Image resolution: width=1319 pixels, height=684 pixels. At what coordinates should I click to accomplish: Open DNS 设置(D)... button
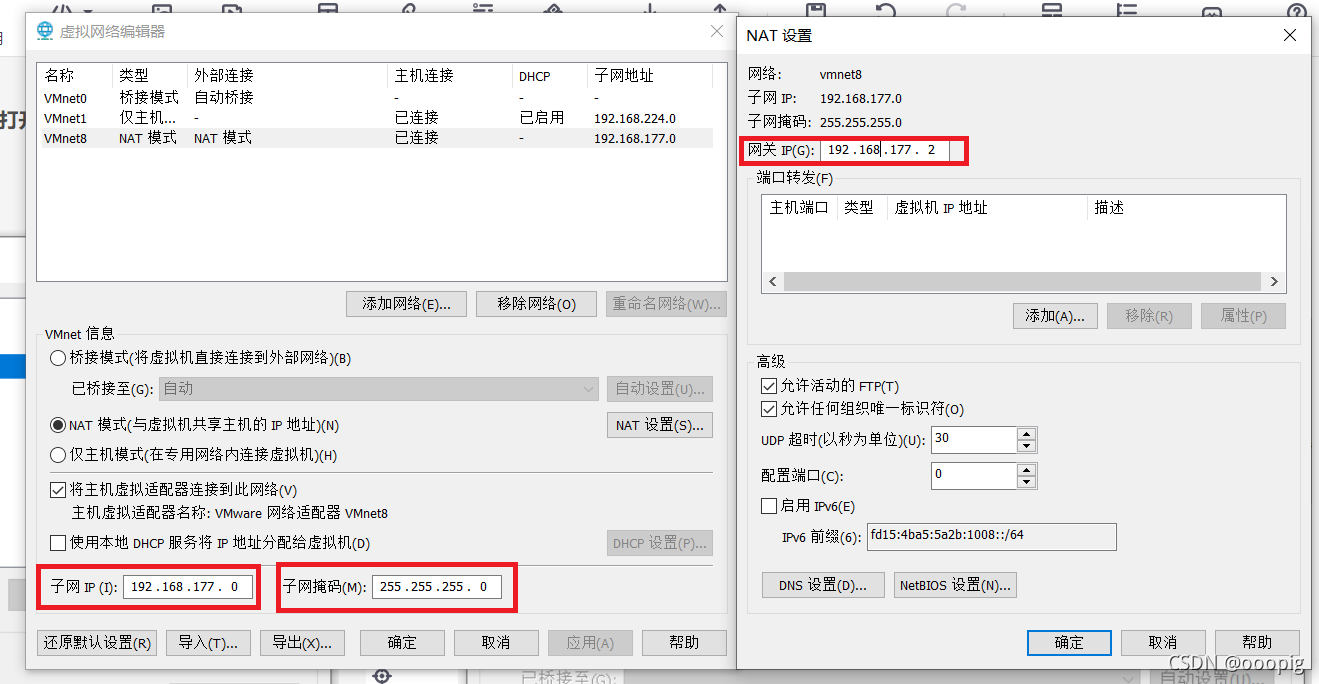823,585
